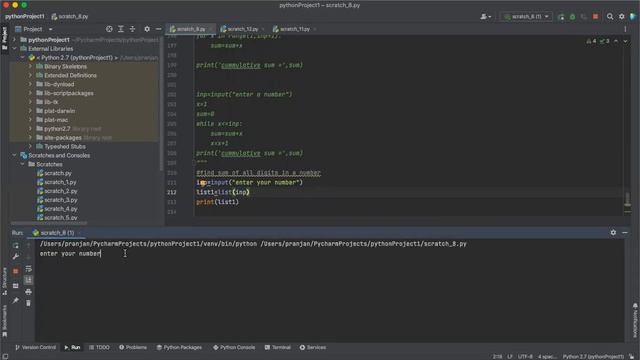
Task: Open Version Control tool window
Action: (35, 347)
